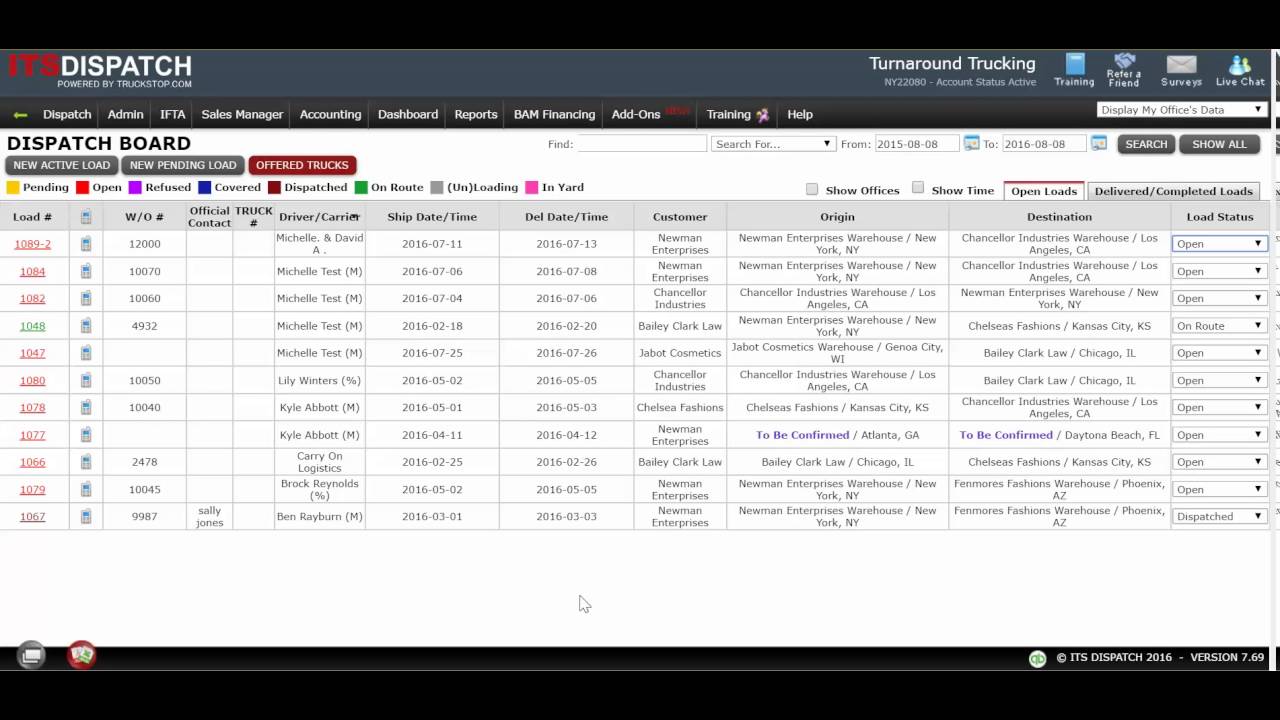1280x720 pixels.
Task: Open the Sales Manager menu
Action: (242, 114)
